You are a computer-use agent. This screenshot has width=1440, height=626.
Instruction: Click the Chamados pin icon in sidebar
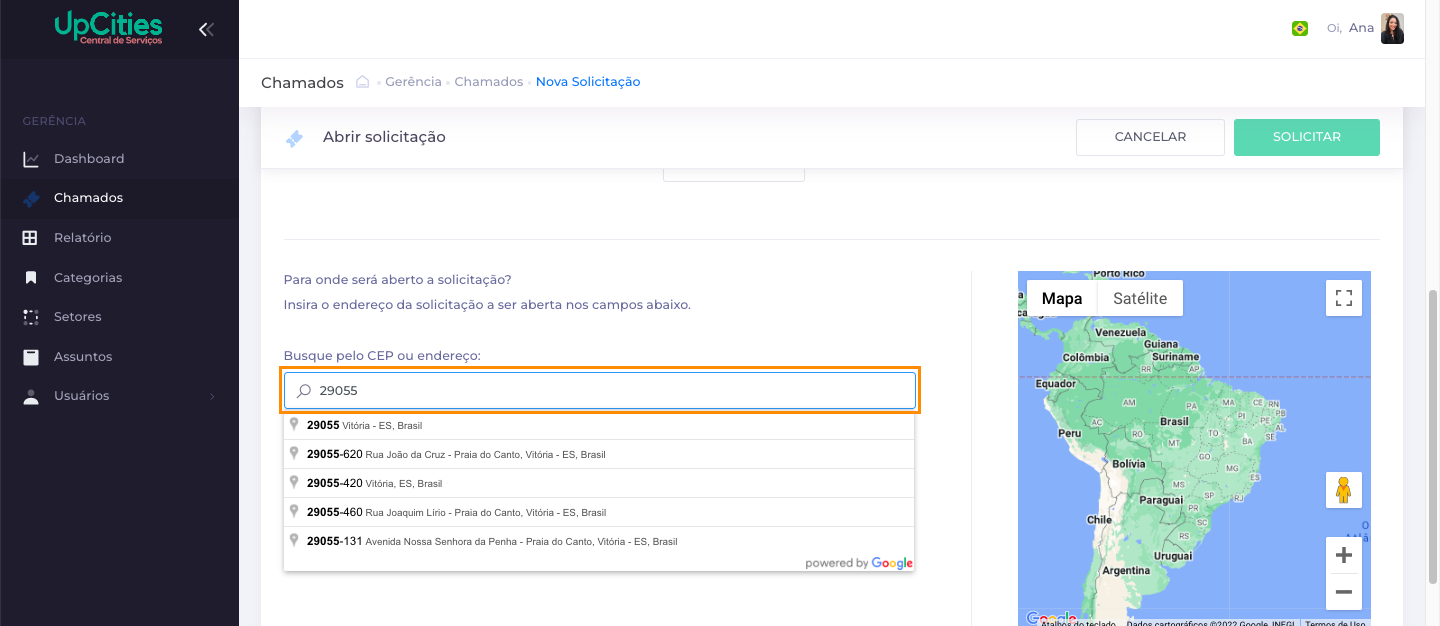31,198
